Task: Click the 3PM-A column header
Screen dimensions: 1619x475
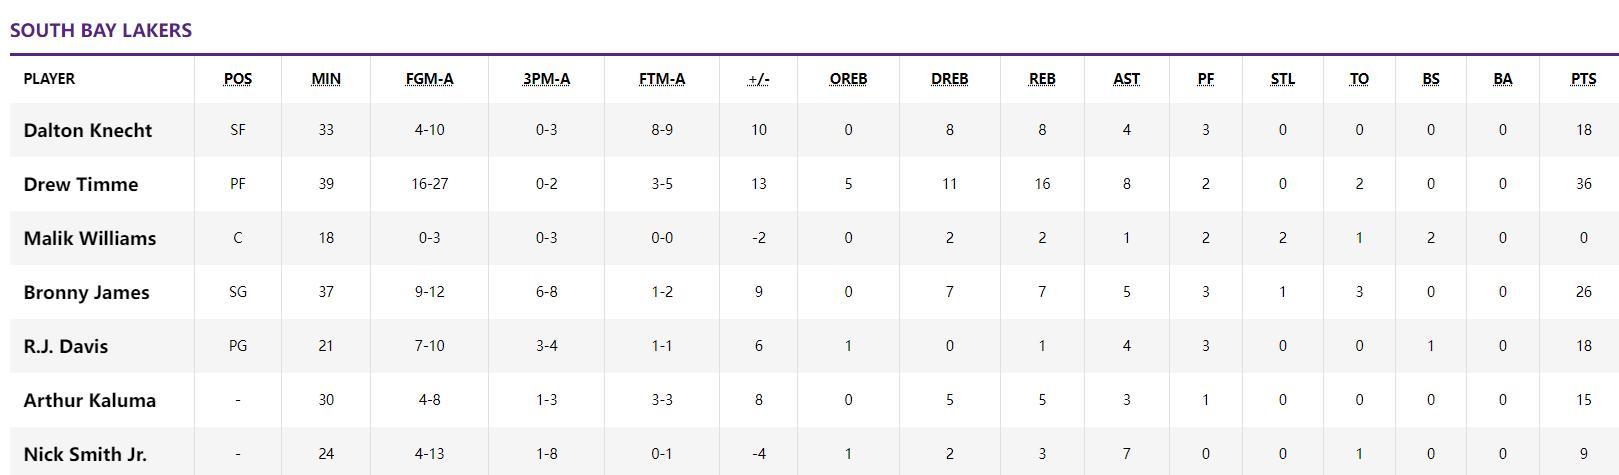Action: [x=546, y=78]
